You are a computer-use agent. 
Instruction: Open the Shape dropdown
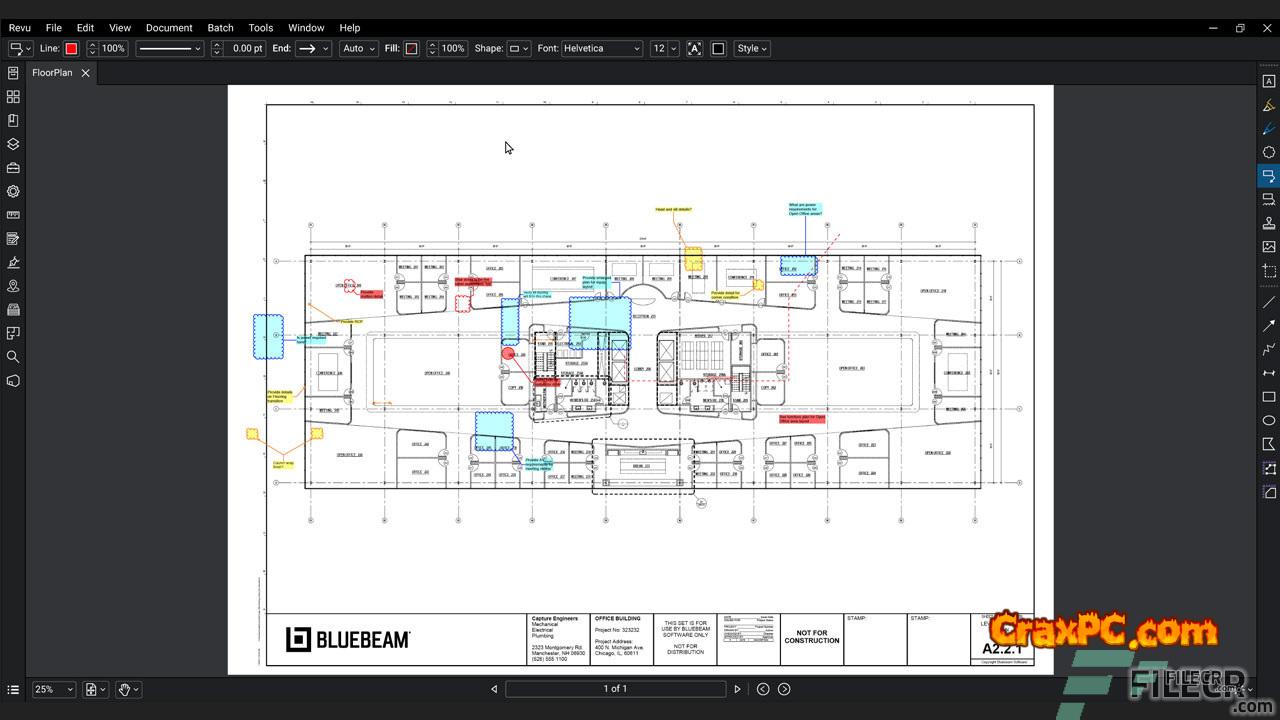[x=519, y=48]
